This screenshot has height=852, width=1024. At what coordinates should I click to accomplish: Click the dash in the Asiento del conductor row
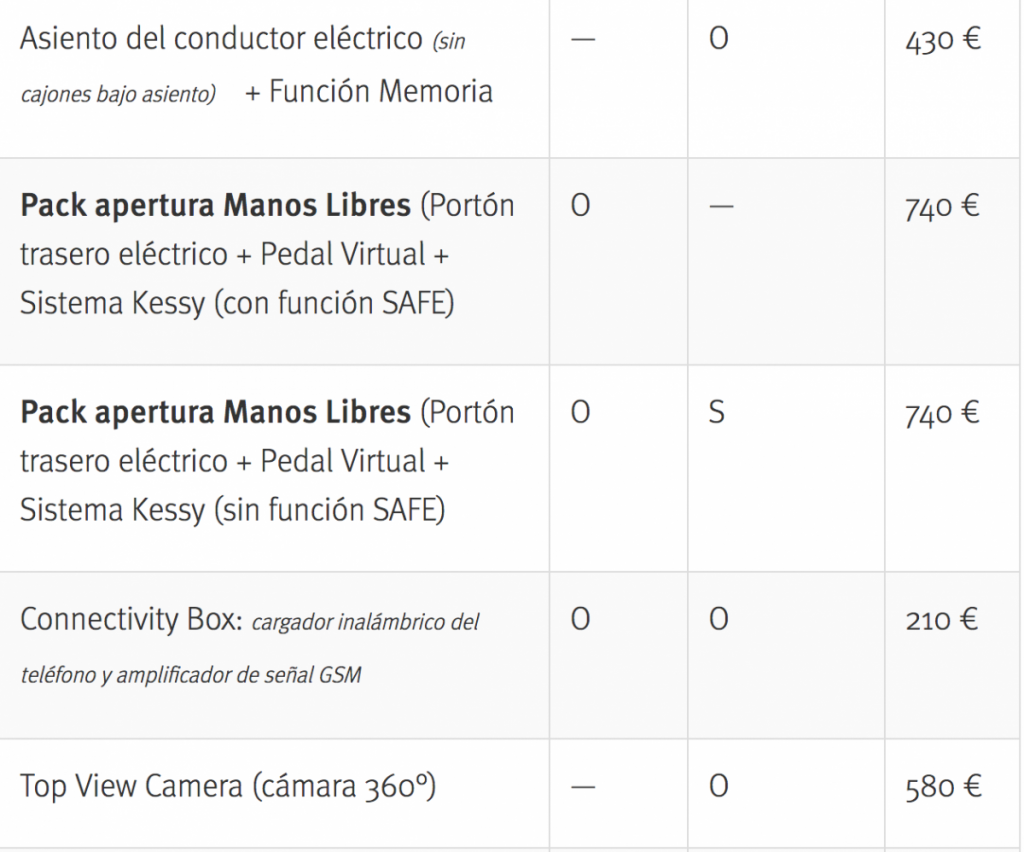(x=583, y=42)
